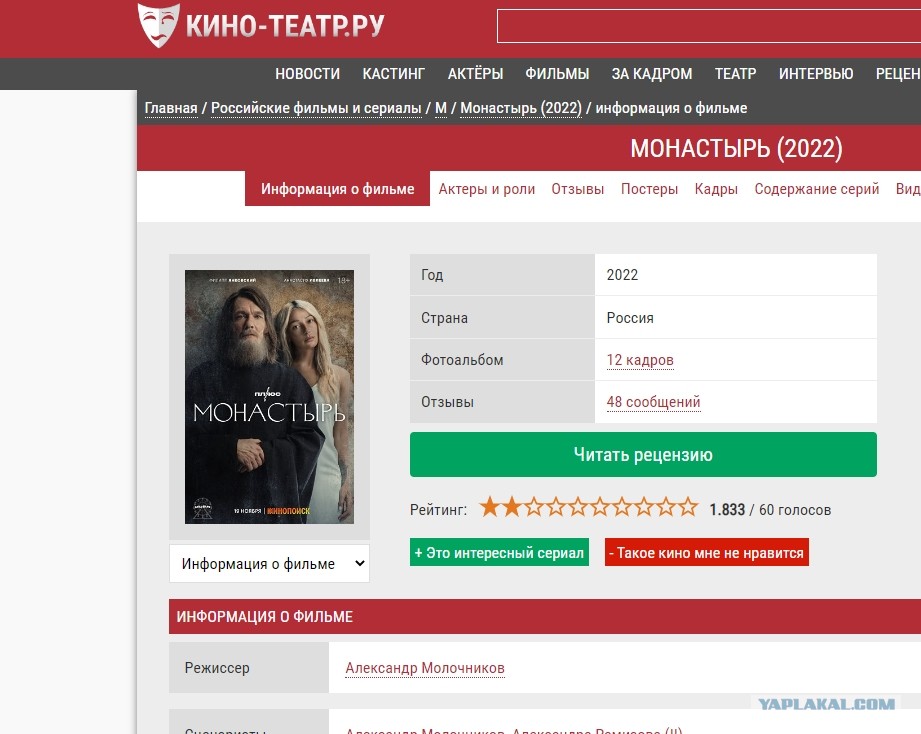Click the year value 2022
The width and height of the screenshot is (921, 734).
[622, 275]
